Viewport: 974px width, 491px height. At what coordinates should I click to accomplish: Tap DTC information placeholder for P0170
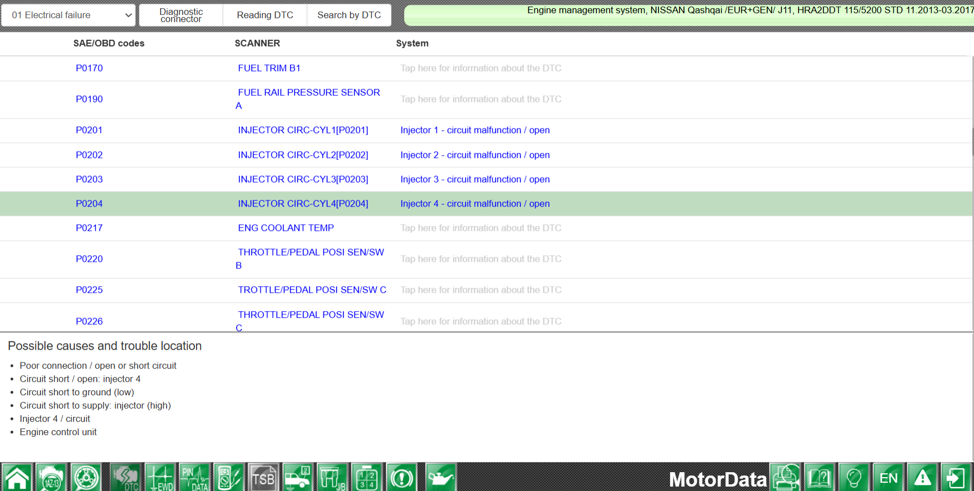pyautogui.click(x=481, y=68)
